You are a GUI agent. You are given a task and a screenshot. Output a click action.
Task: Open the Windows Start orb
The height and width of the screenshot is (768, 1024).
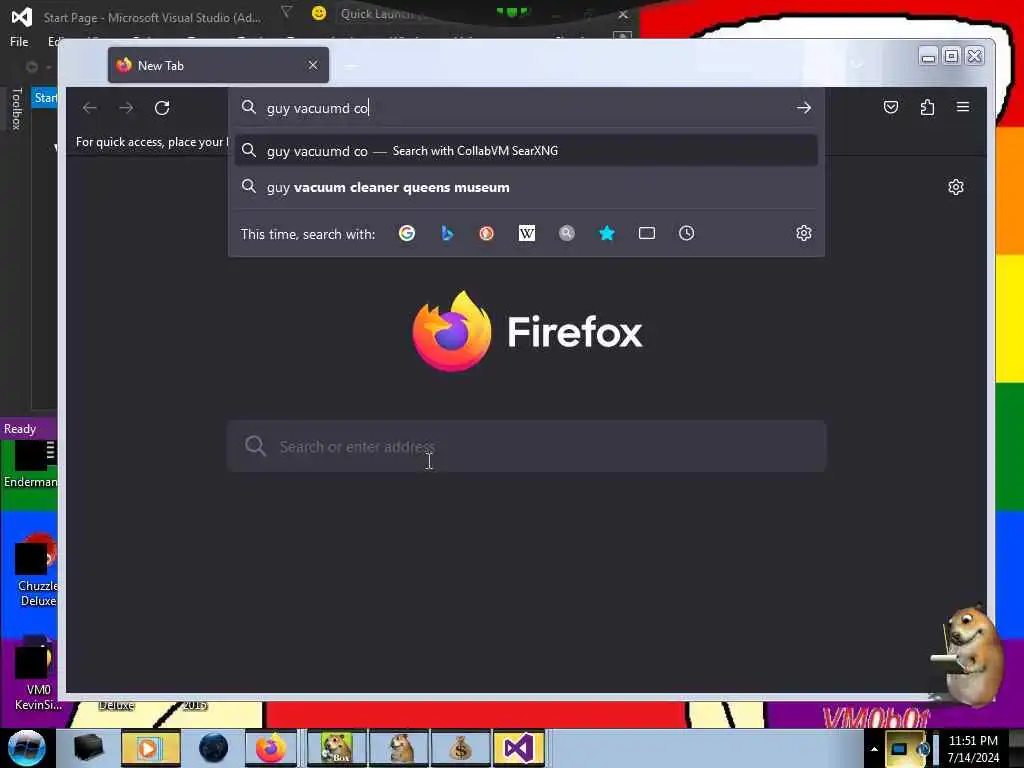click(26, 748)
